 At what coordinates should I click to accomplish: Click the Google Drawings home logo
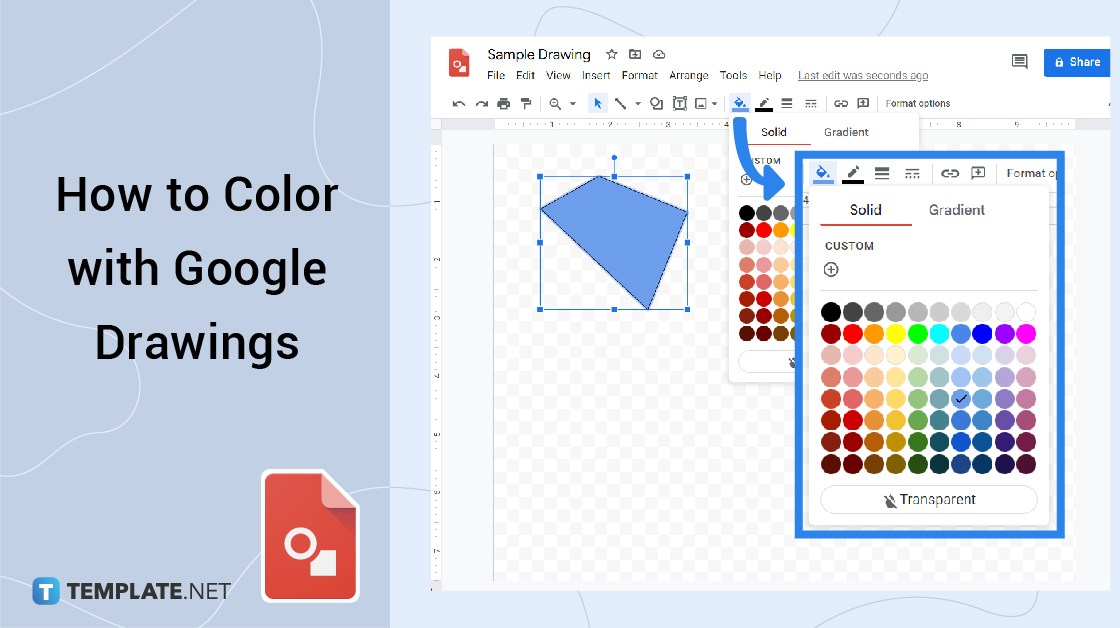459,63
